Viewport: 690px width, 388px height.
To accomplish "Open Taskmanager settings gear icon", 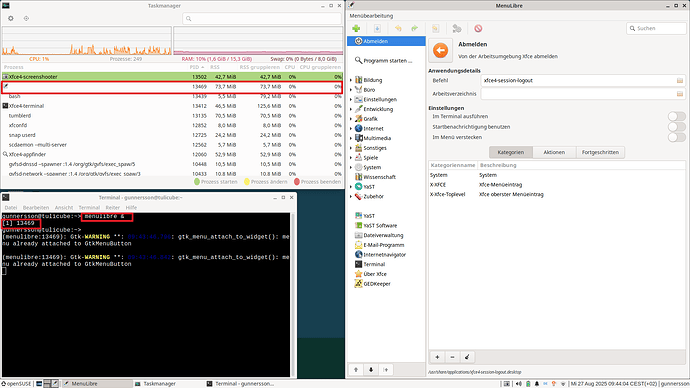I will click(11, 18).
